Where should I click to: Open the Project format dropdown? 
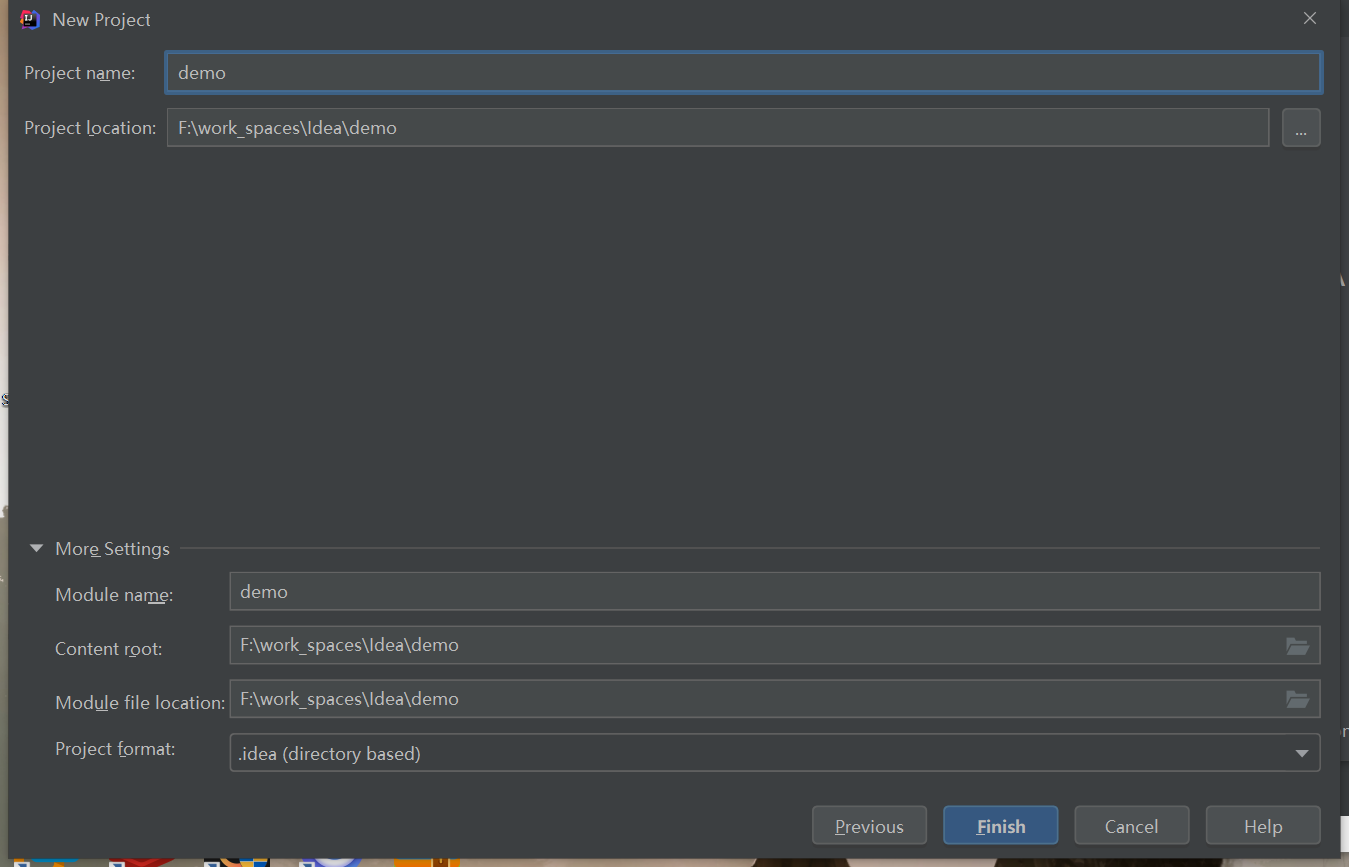coord(774,753)
